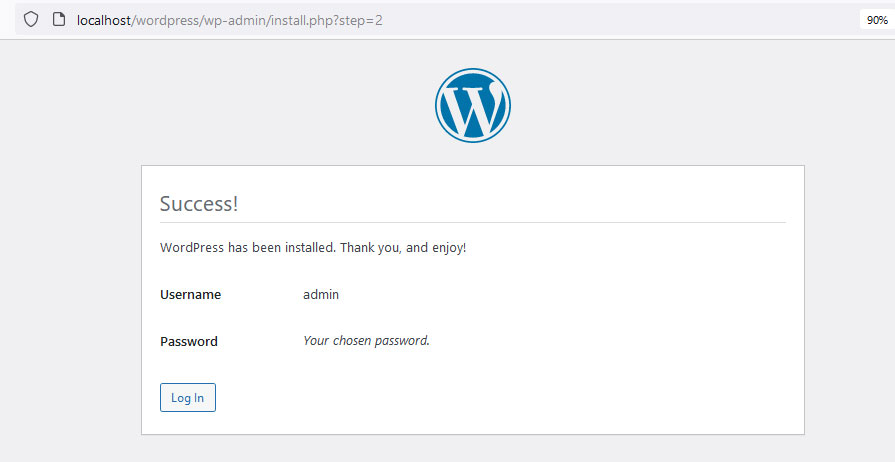The height and width of the screenshot is (462, 895).
Task: Click "WordPress has been installed." sentence
Action: [248, 248]
